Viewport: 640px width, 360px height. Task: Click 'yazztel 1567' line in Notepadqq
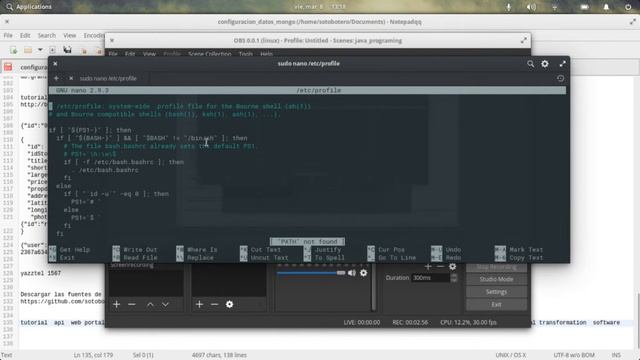(x=40, y=273)
